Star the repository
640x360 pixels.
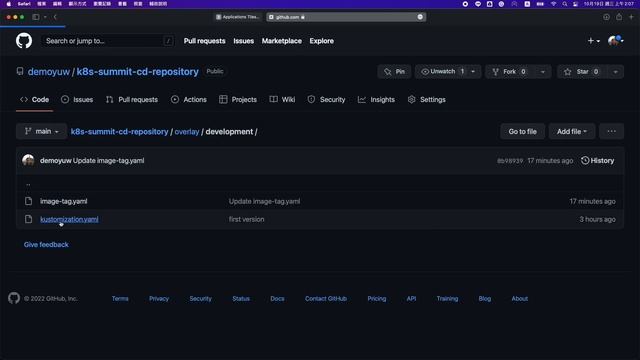coord(582,71)
